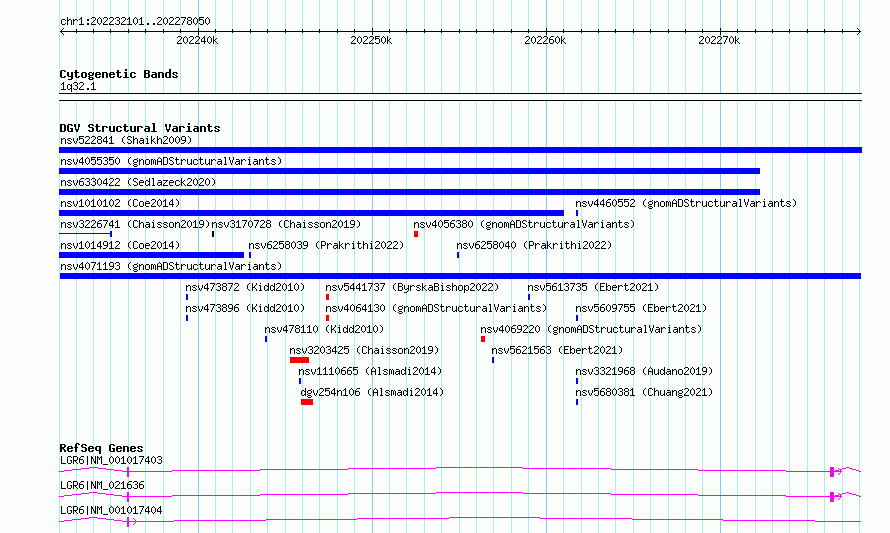Click the nsv6258039 (Prakrithi2022) label
This screenshot has height=533, width=890.
pyautogui.click(x=326, y=245)
